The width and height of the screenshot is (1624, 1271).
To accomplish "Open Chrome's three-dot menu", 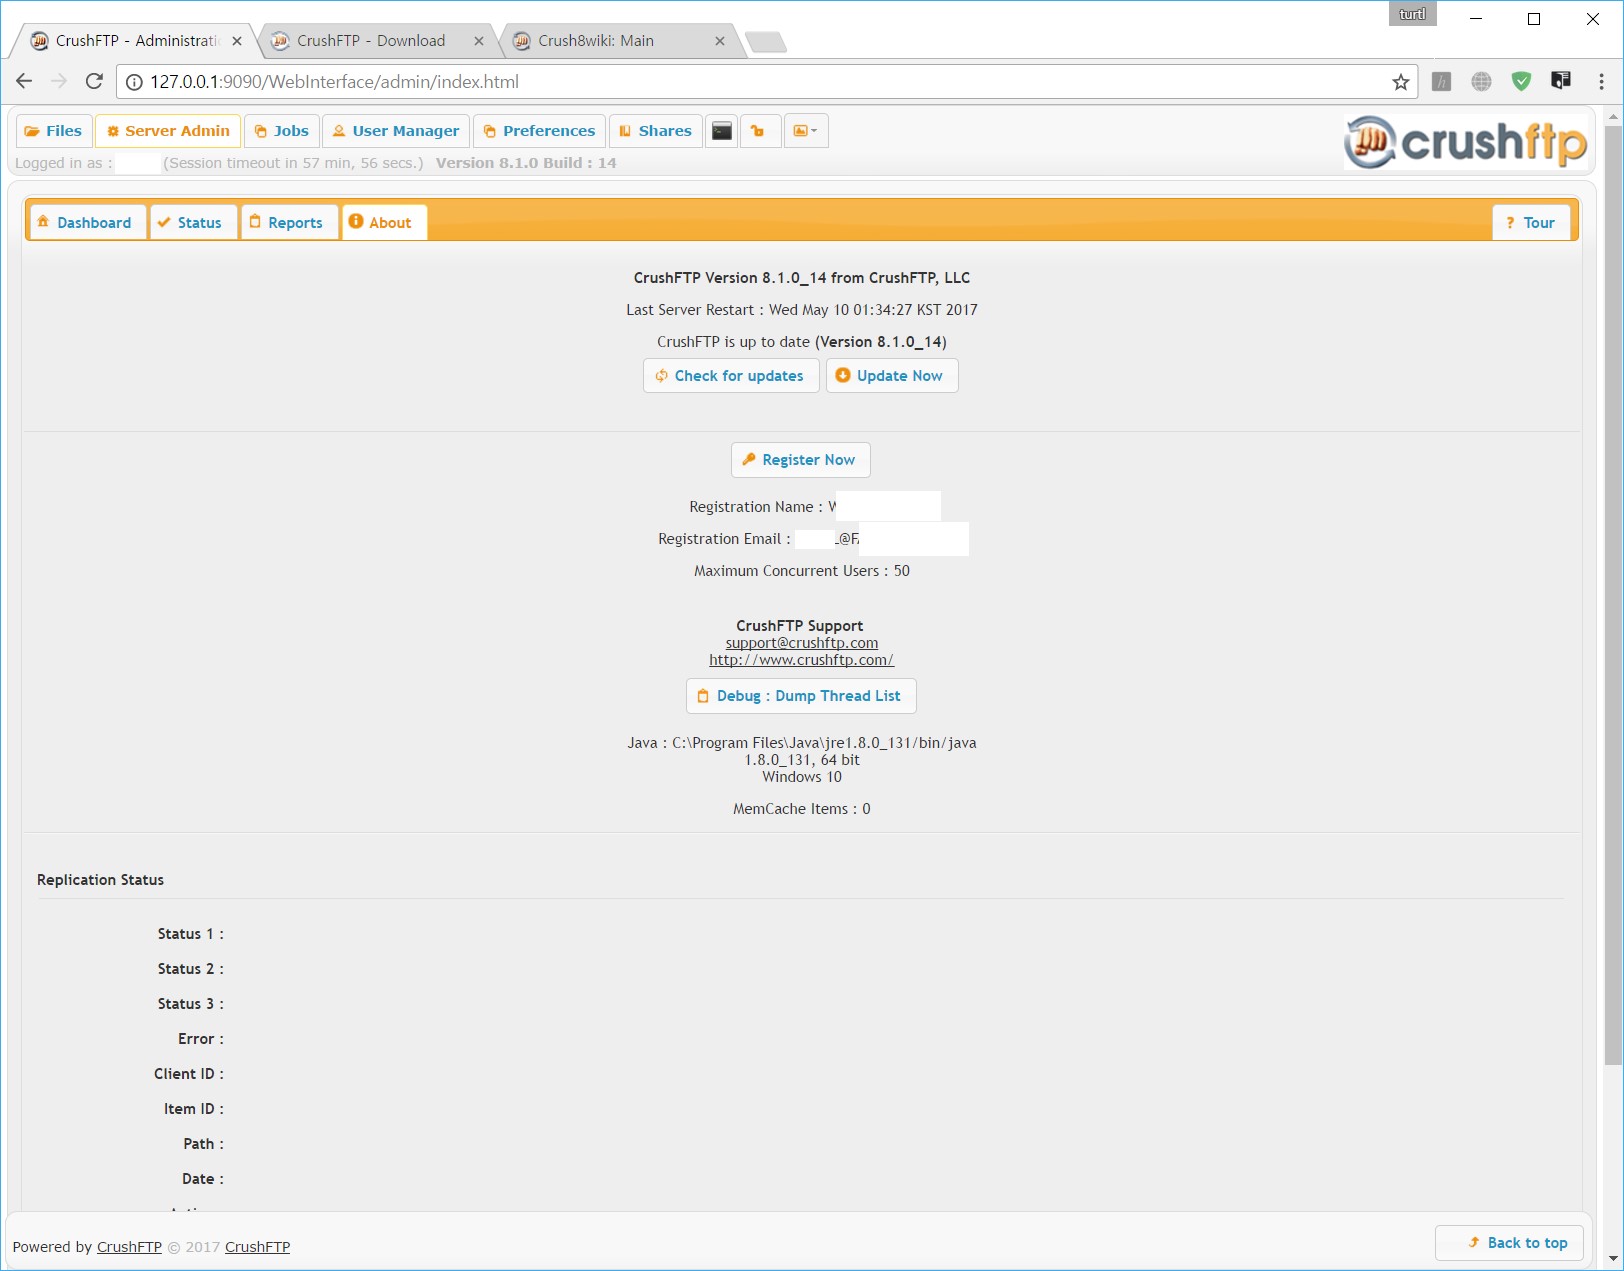I will tap(1601, 82).
